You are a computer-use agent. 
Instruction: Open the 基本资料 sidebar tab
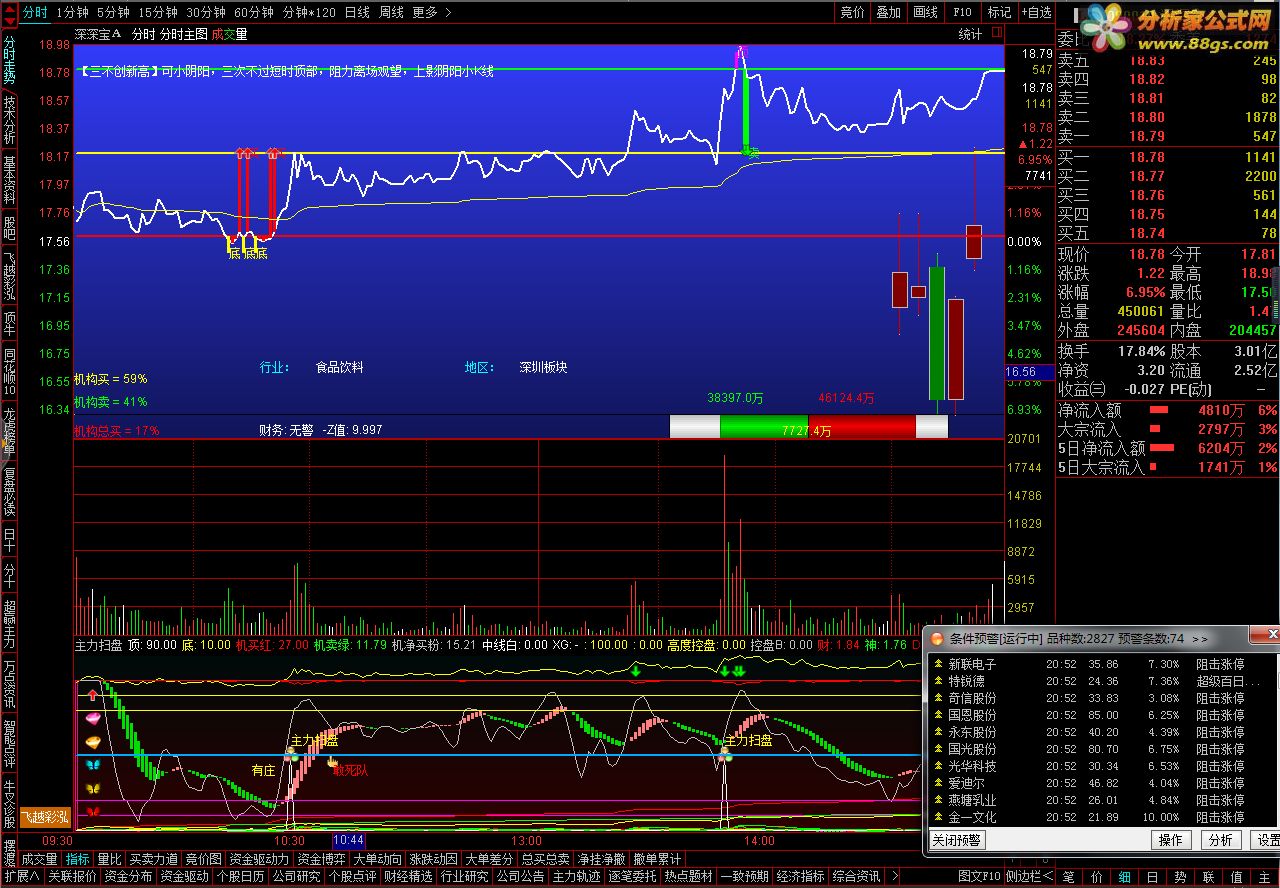(x=9, y=182)
